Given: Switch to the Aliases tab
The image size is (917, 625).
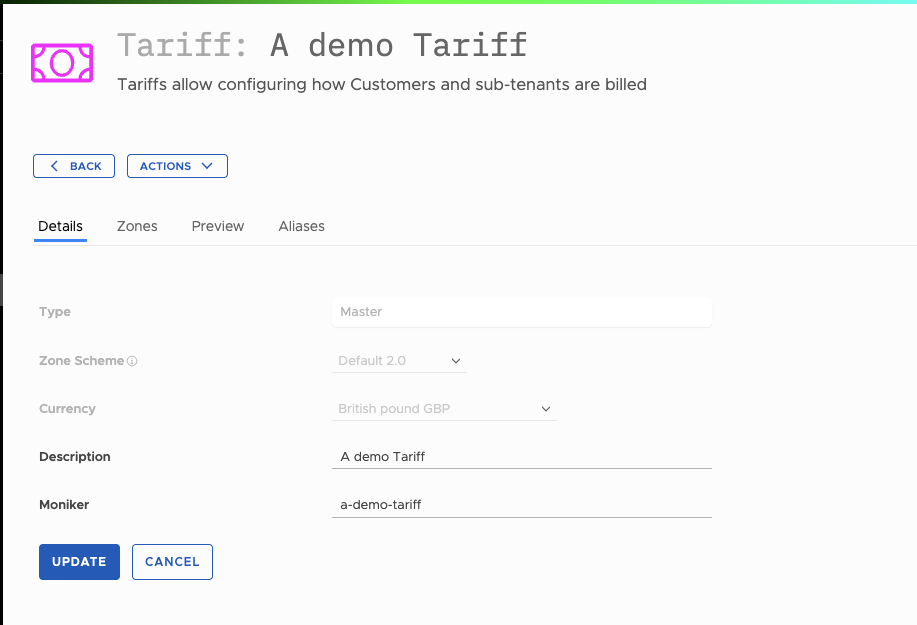Looking at the screenshot, I should tap(301, 226).
